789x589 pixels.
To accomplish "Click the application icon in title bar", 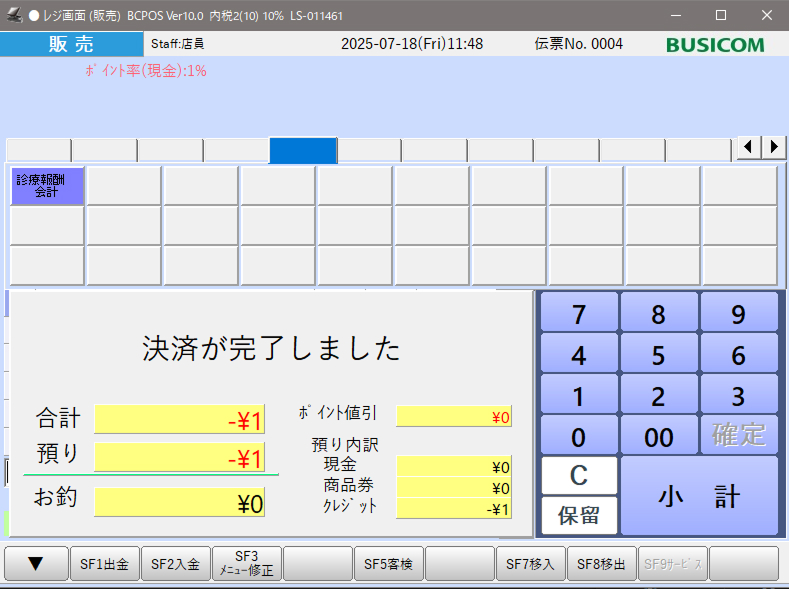I will pyautogui.click(x=12, y=15).
